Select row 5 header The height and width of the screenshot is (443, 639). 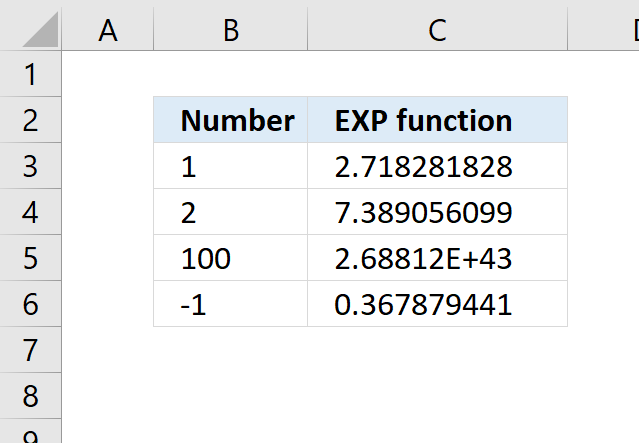tap(31, 258)
